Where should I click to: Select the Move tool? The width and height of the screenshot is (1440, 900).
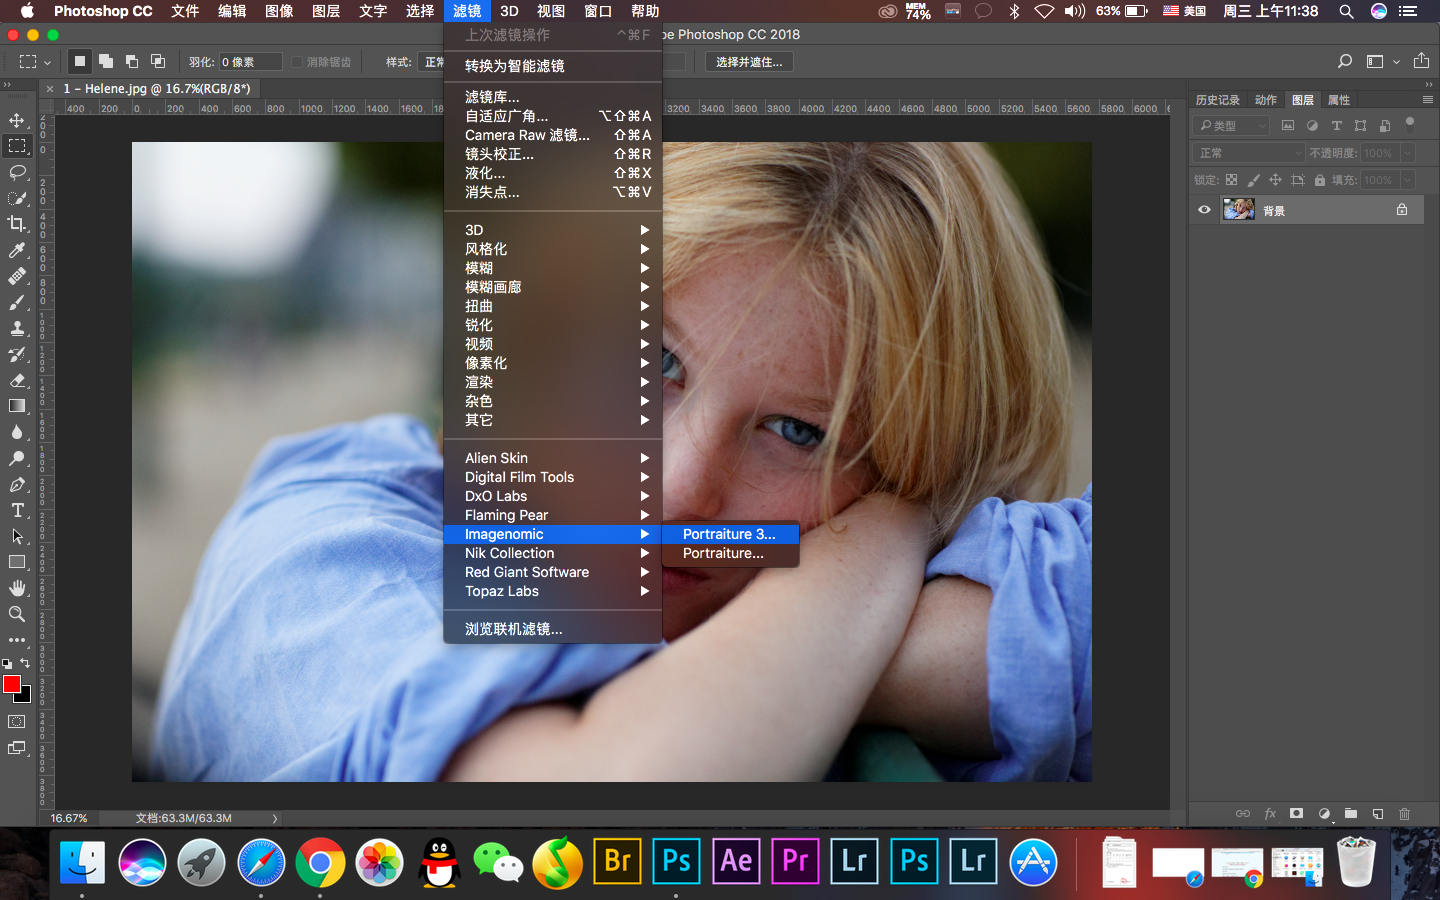[17, 120]
